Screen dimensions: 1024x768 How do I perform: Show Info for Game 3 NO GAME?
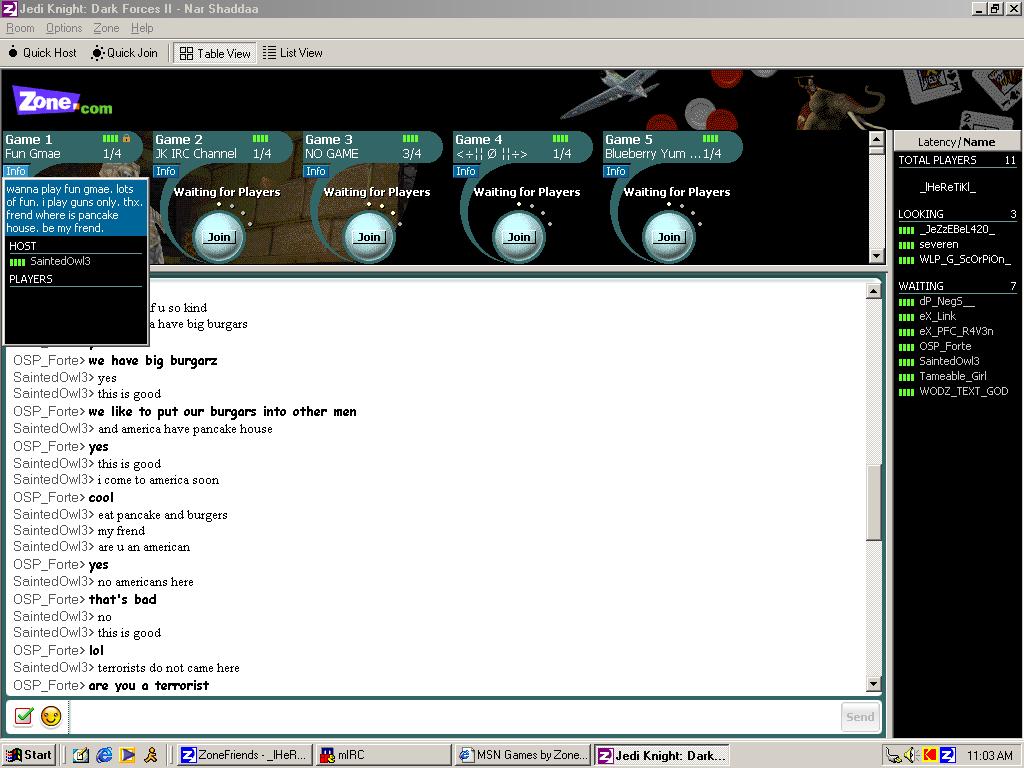tap(315, 171)
